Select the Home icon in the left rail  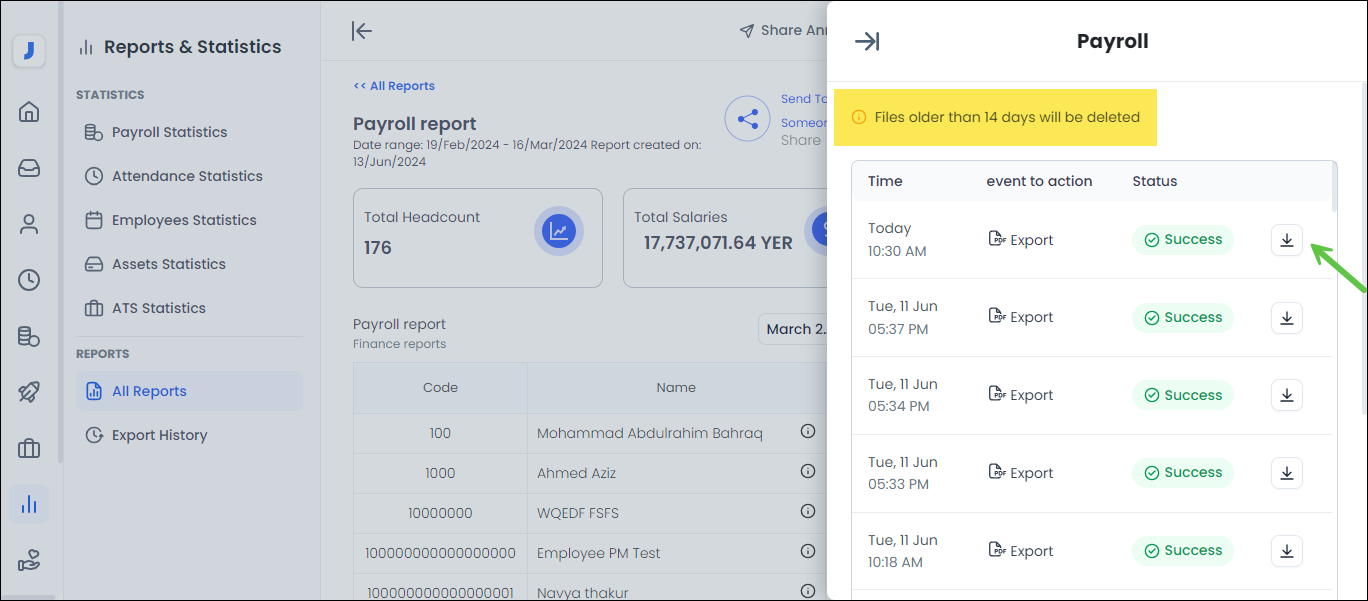click(29, 112)
